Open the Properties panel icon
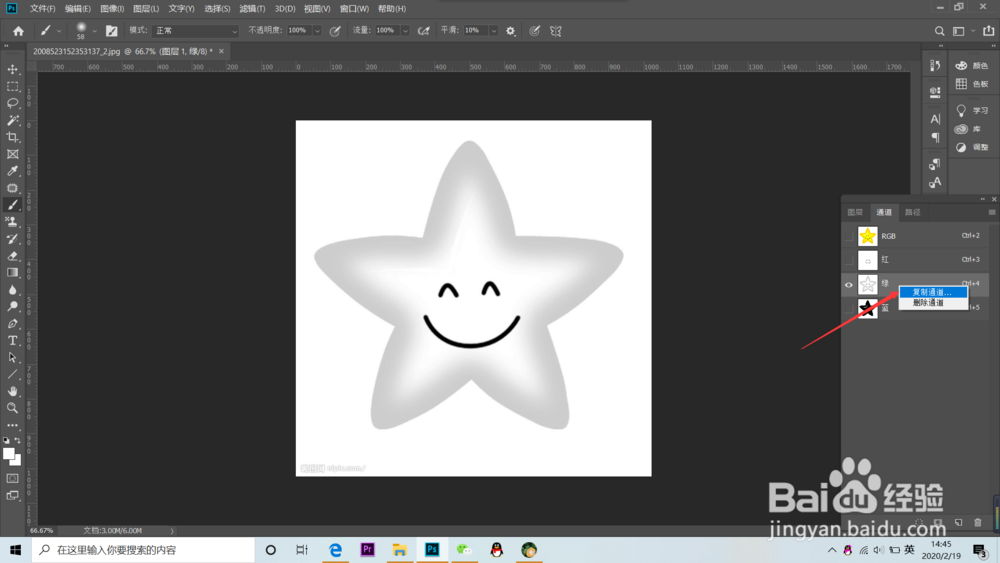The height and width of the screenshot is (563, 1000). 935,92
